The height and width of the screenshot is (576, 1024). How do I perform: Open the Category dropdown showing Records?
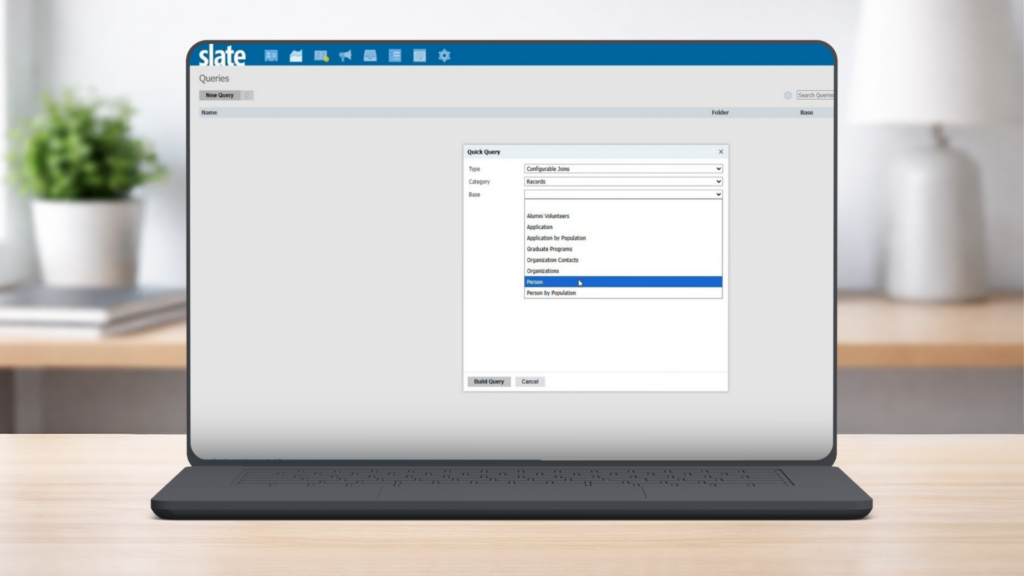(x=623, y=182)
